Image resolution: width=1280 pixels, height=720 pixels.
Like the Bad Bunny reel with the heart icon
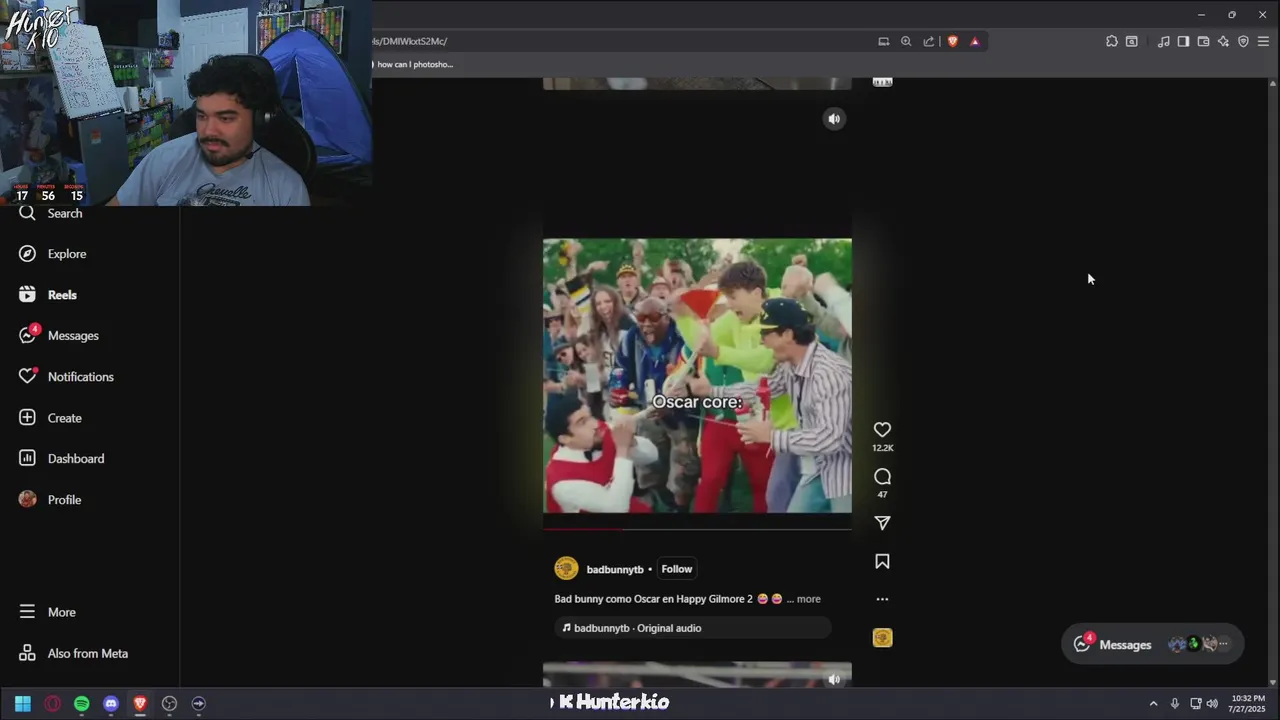[882, 430]
